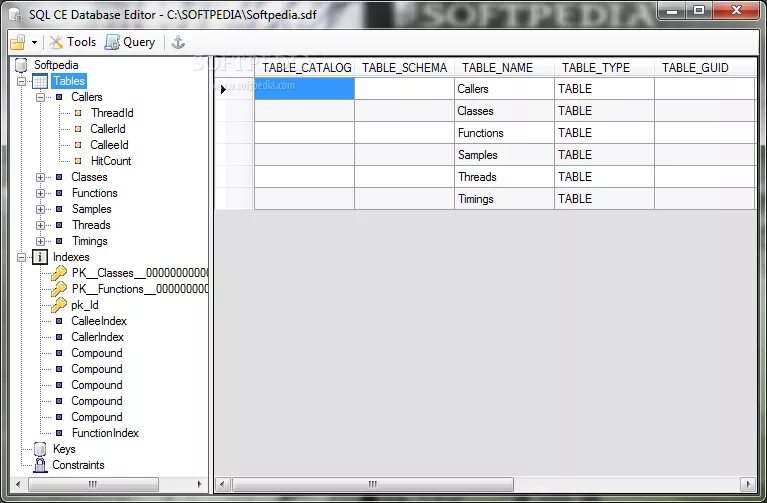Click tree panel scroll left arrow

tap(18, 484)
